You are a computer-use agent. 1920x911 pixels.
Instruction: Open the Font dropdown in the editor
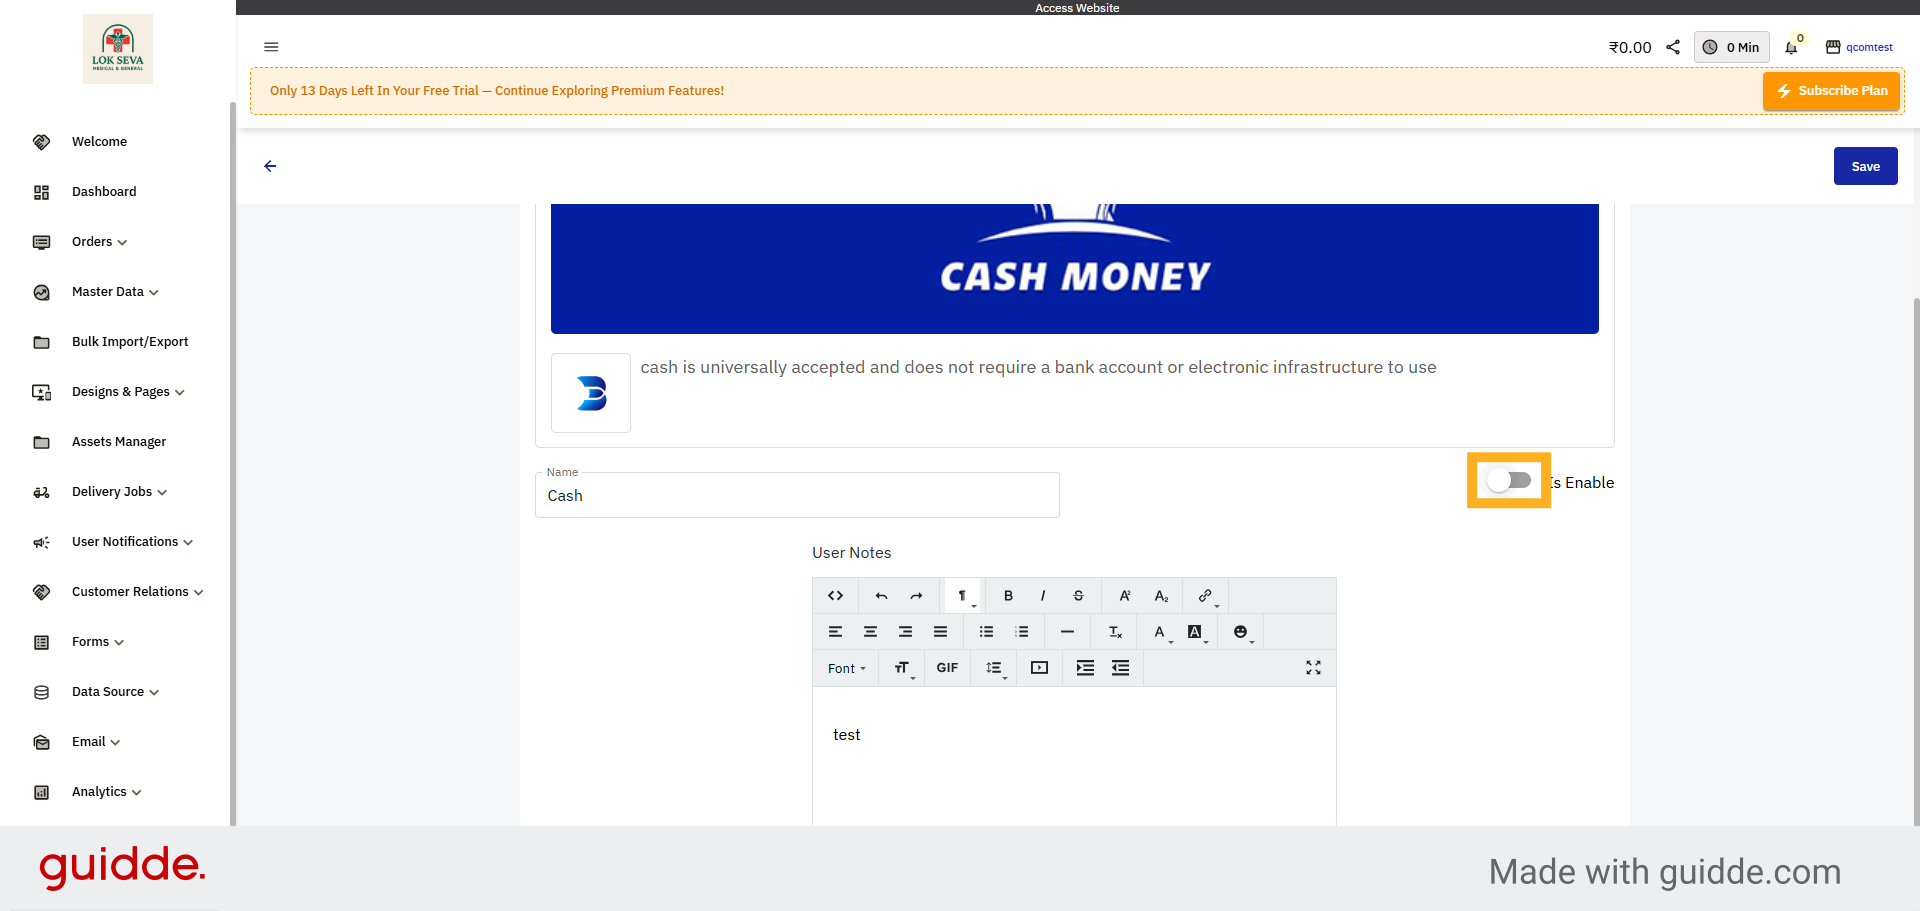point(845,667)
